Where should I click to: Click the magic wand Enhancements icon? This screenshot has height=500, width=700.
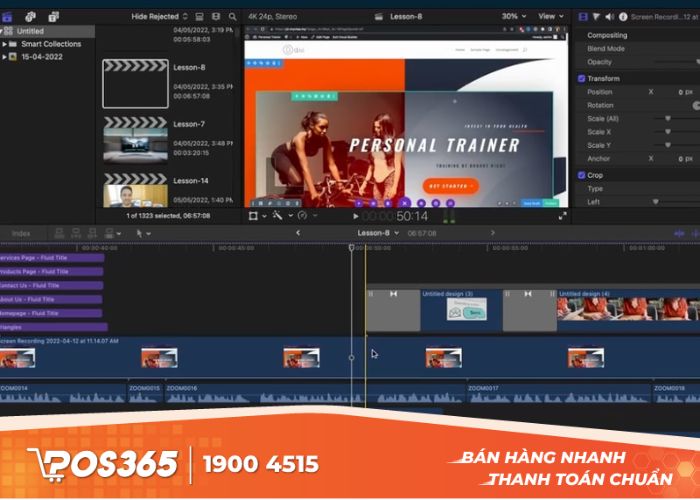[278, 216]
